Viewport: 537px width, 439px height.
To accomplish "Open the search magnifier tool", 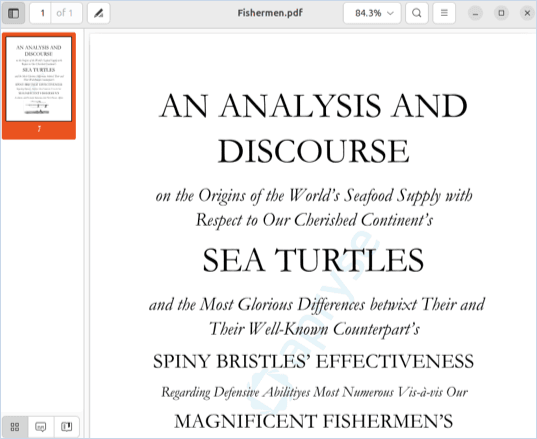I will (417, 13).
